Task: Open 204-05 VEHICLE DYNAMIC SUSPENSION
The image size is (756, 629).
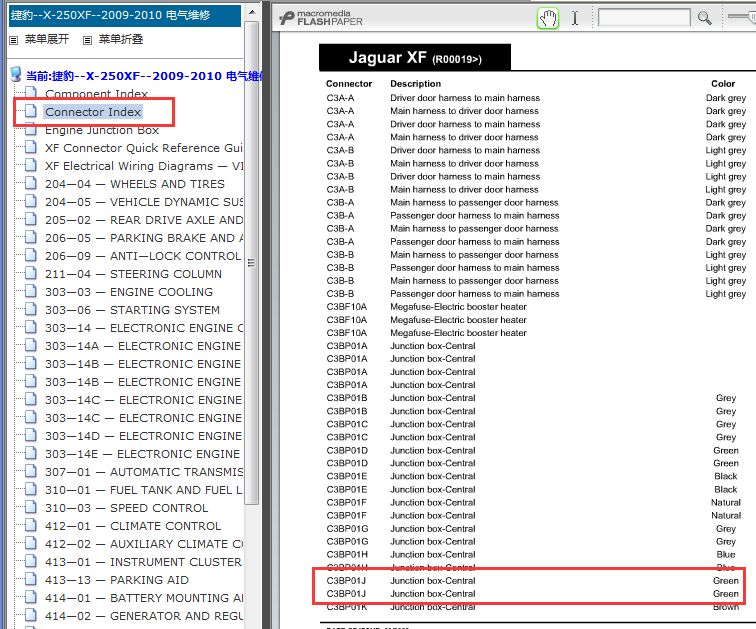Action: [144, 202]
